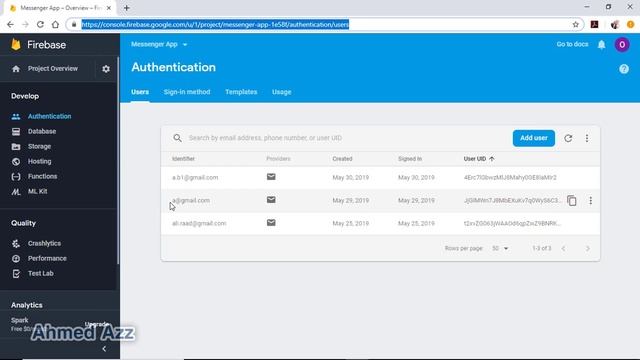Click the 1-3 of 3 pagination text

(542, 248)
